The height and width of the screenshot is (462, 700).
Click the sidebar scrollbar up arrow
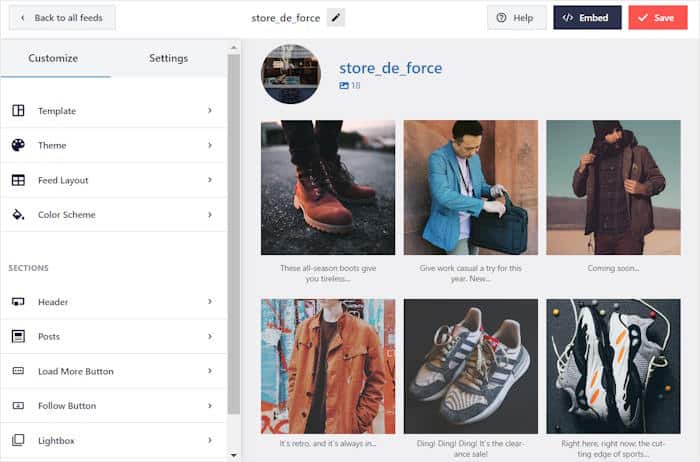[x=233, y=47]
